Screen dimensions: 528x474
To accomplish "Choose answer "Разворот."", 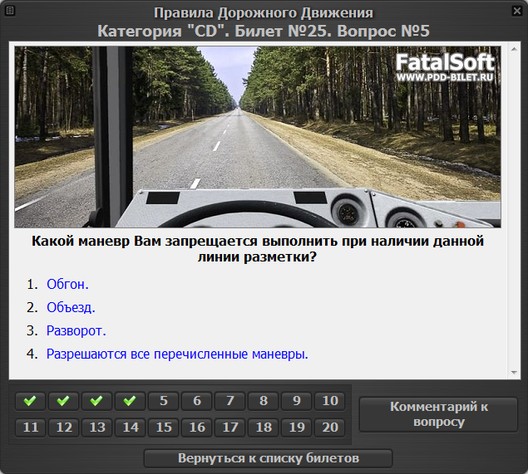I will pyautogui.click(x=76, y=331).
